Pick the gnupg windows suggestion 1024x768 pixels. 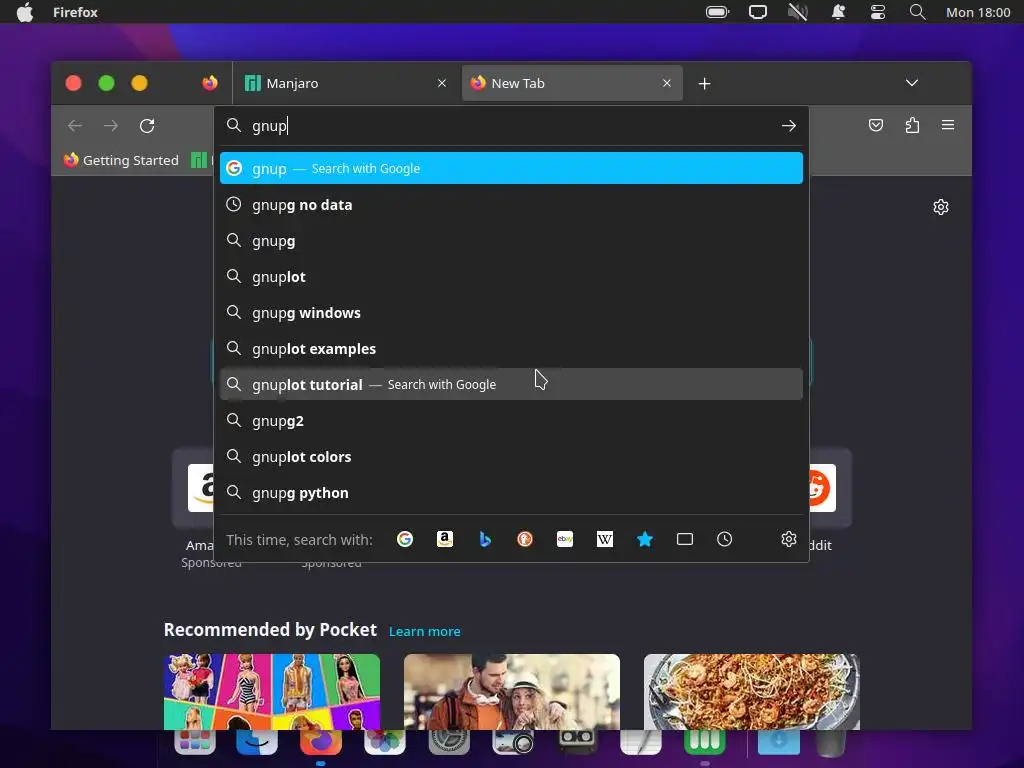point(511,312)
